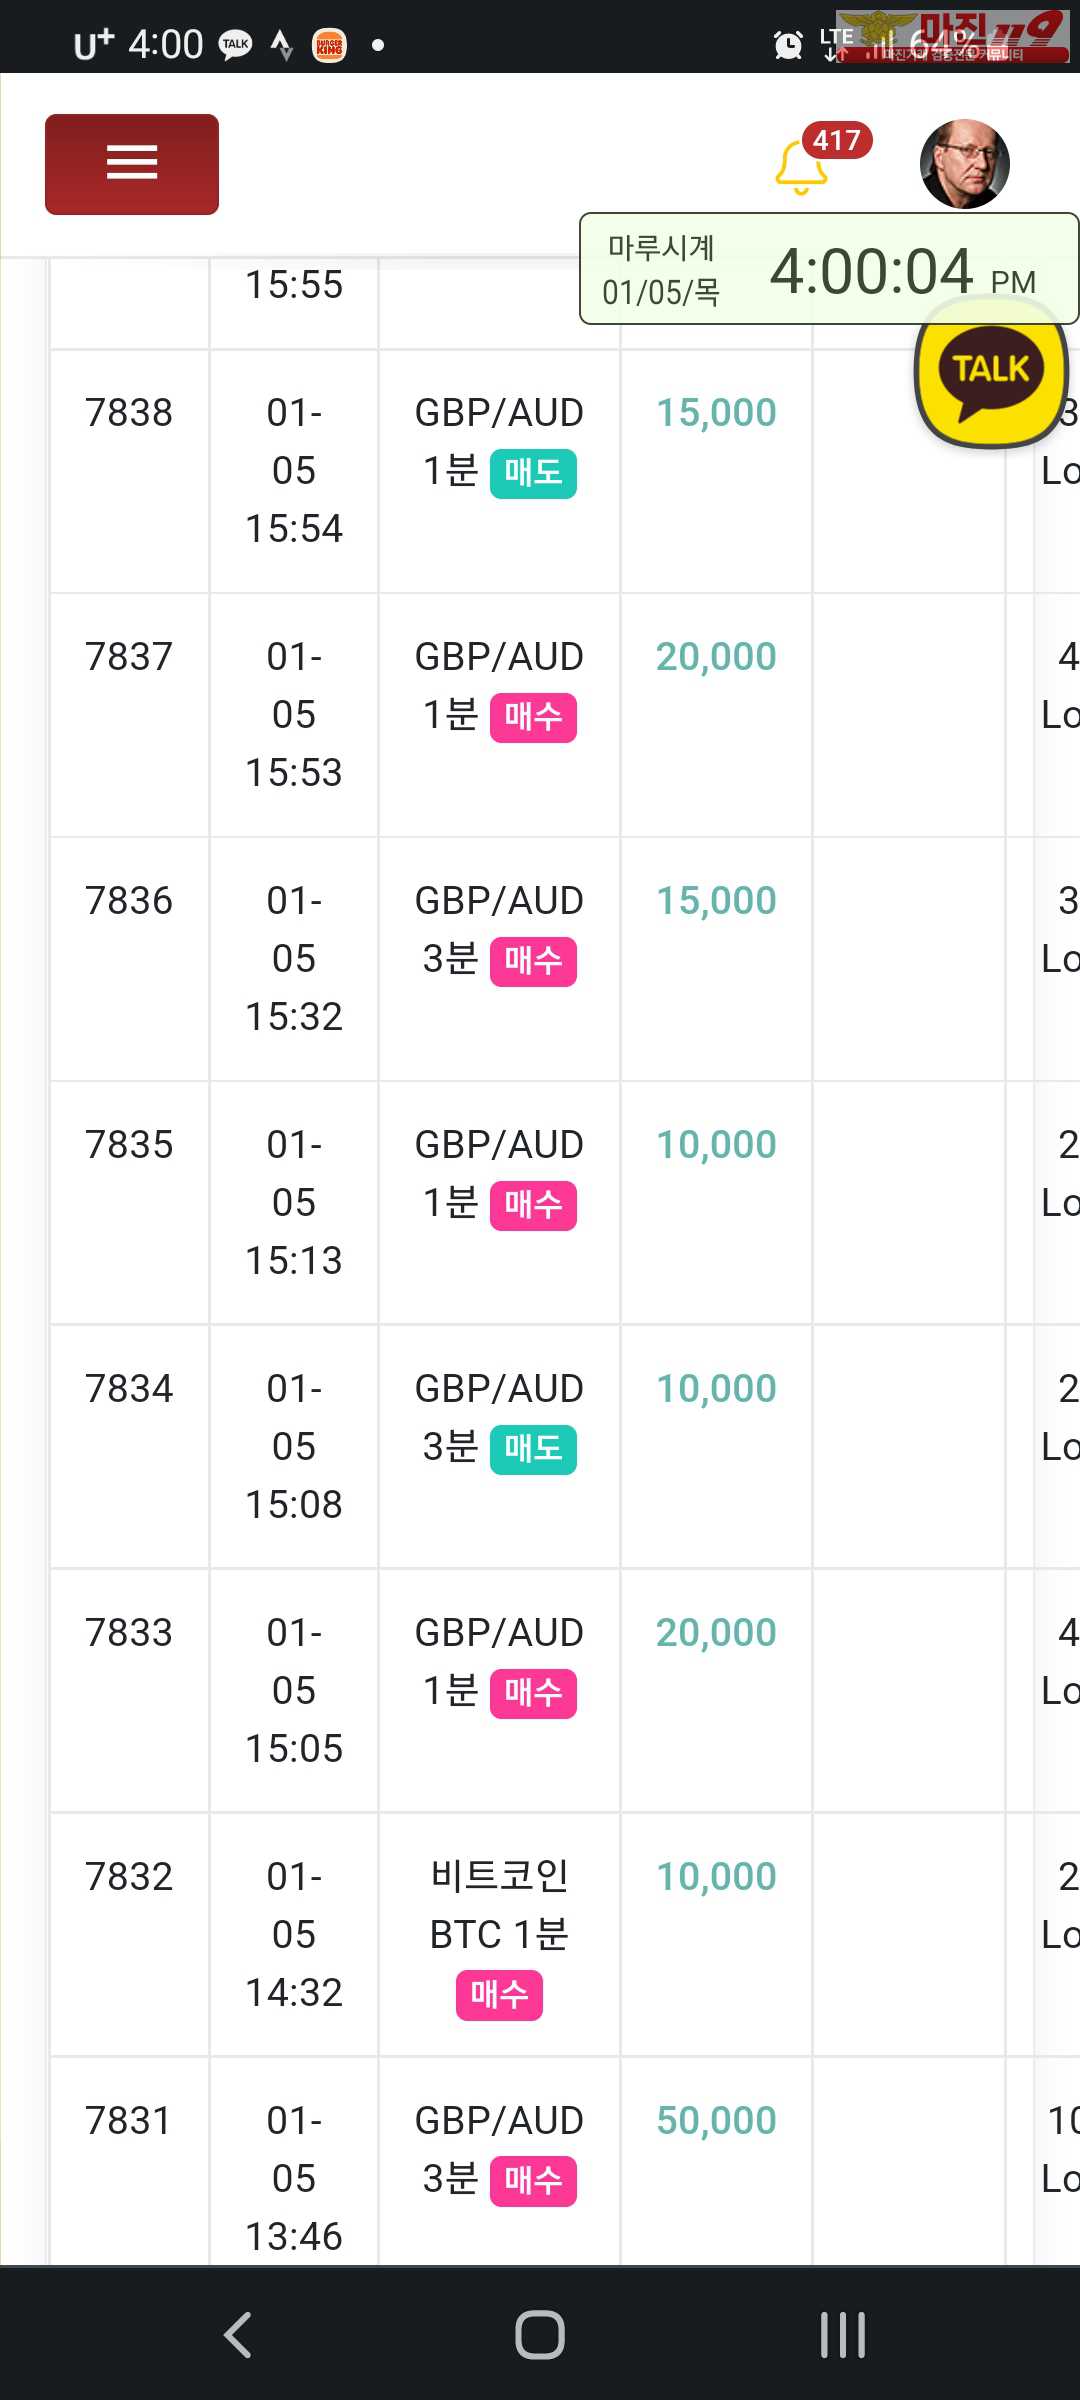Open Android recent apps button
Image resolution: width=1080 pixels, height=2400 pixels.
tap(843, 2335)
